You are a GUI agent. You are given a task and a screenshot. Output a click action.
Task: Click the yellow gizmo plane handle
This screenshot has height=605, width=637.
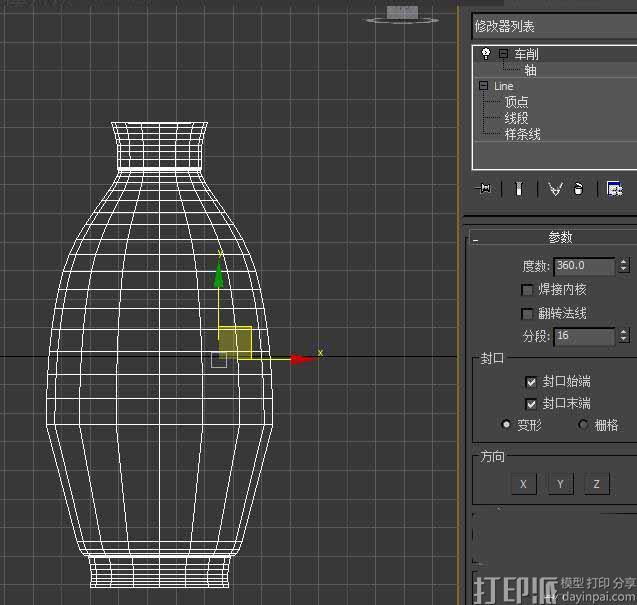click(235, 341)
